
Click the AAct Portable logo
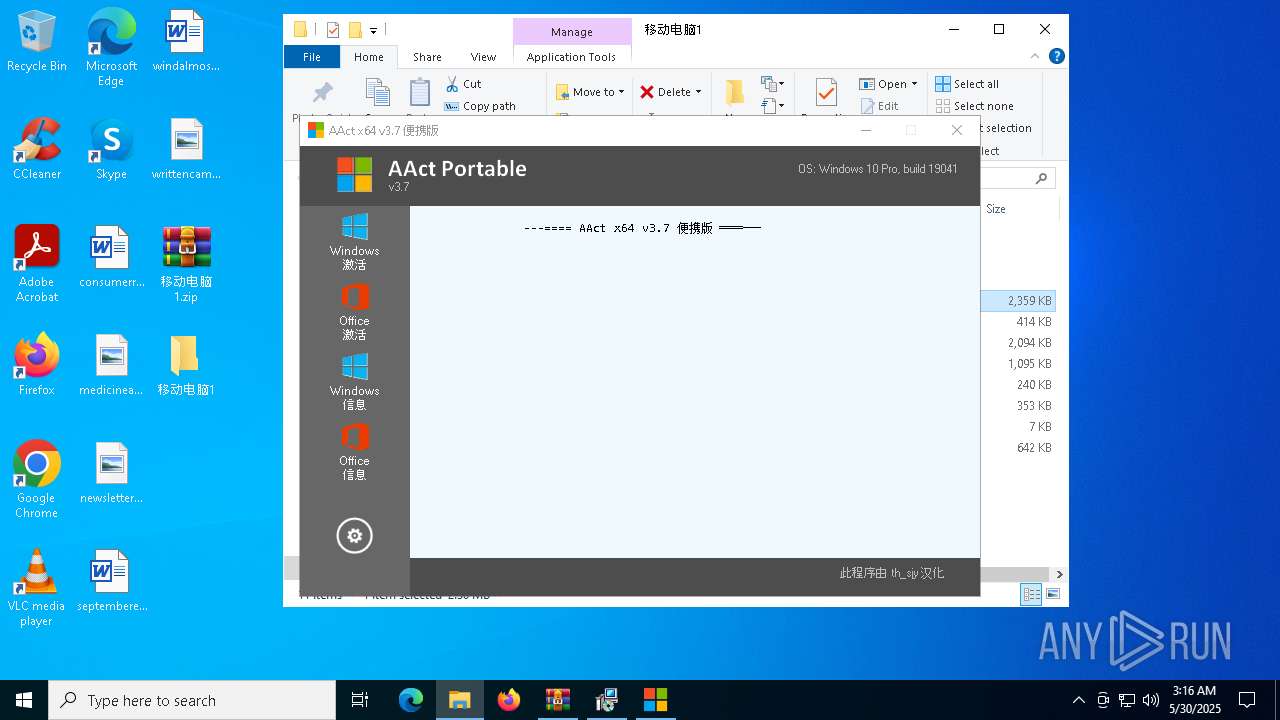pyautogui.click(x=354, y=175)
